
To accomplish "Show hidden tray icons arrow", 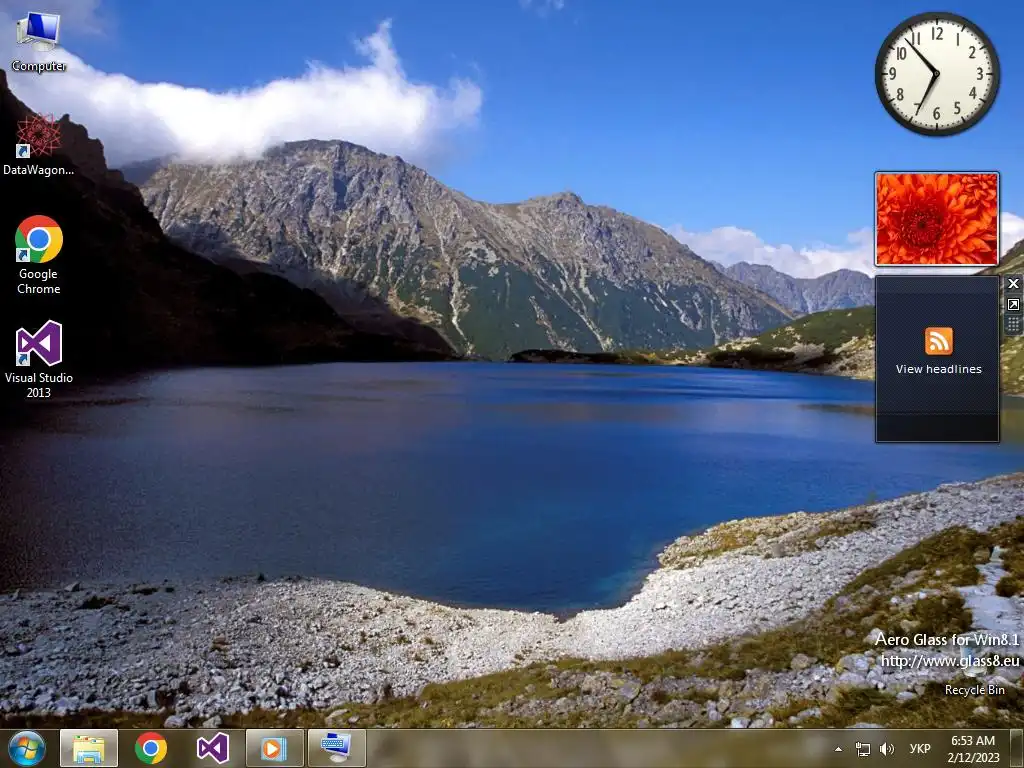I will click(839, 749).
